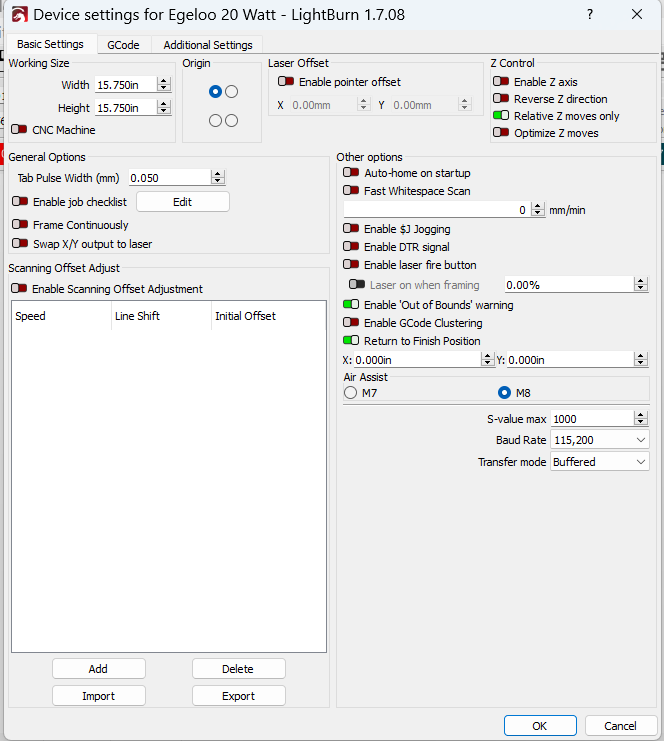Toggle the CNC Machine switch
Screen dimensions: 664x741
(19, 129)
